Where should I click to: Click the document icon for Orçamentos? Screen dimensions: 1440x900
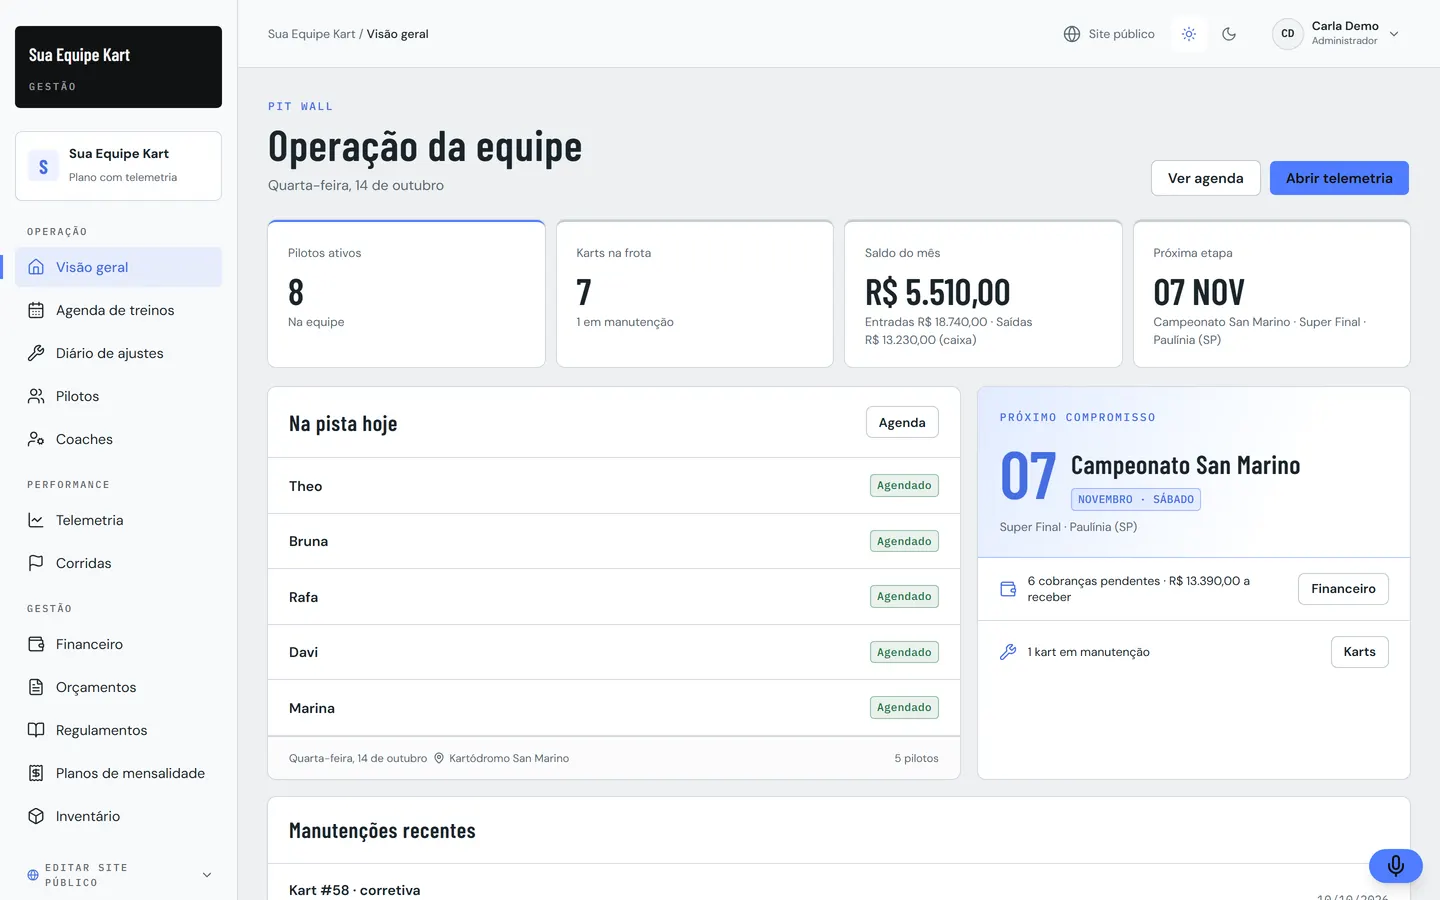pyautogui.click(x=36, y=687)
